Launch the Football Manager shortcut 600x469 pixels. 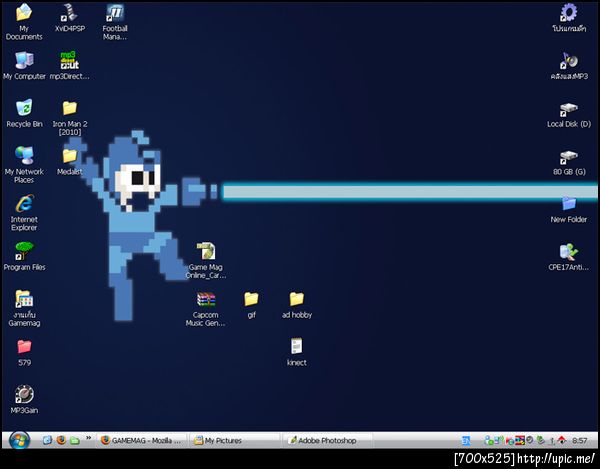click(115, 21)
